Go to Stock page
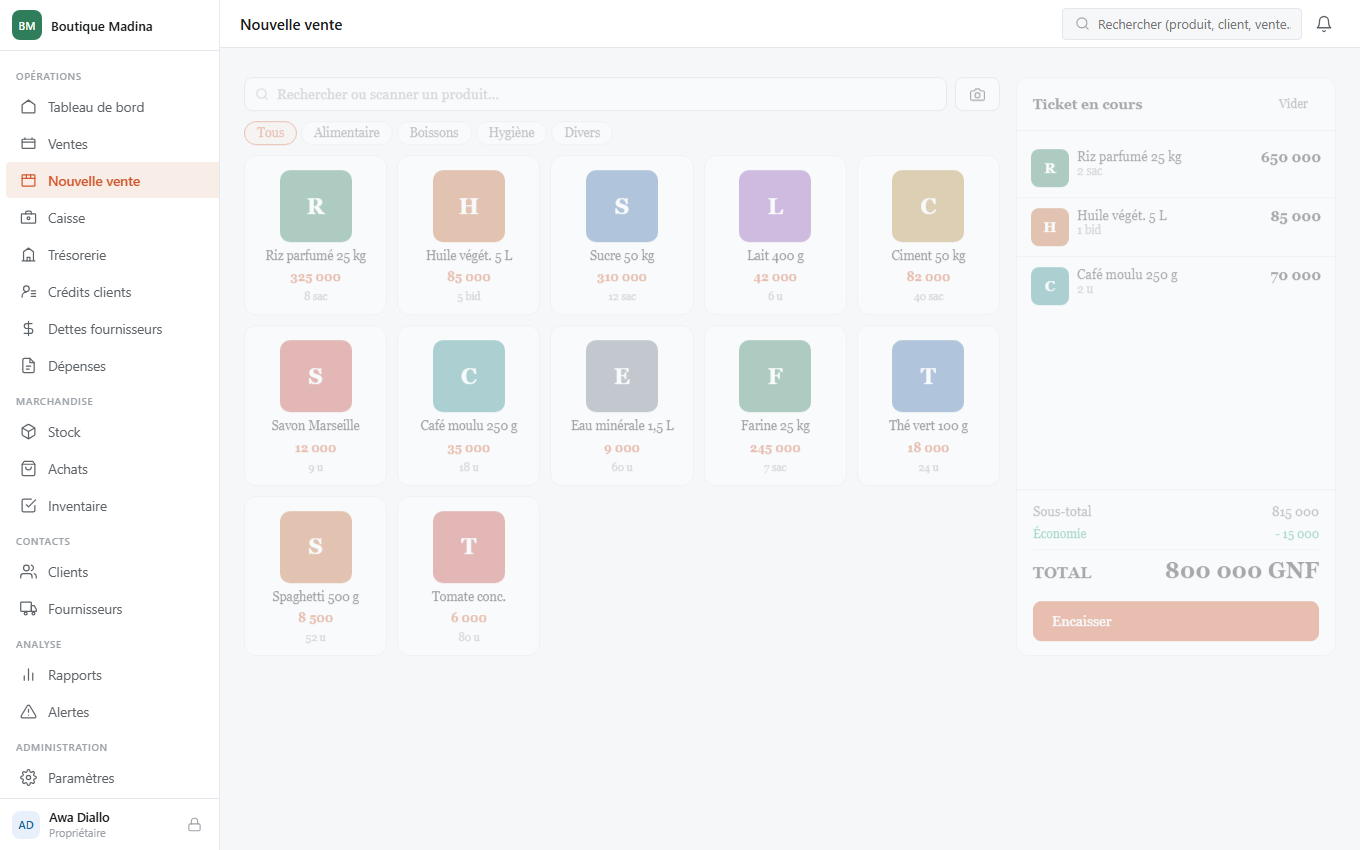The height and width of the screenshot is (850, 1360). click(x=112, y=432)
